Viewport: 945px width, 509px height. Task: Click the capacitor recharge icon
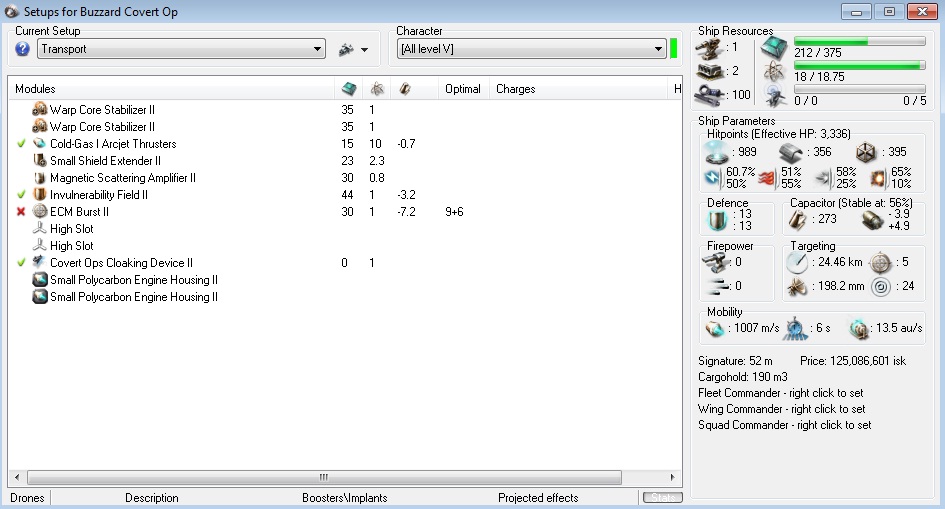pos(872,220)
